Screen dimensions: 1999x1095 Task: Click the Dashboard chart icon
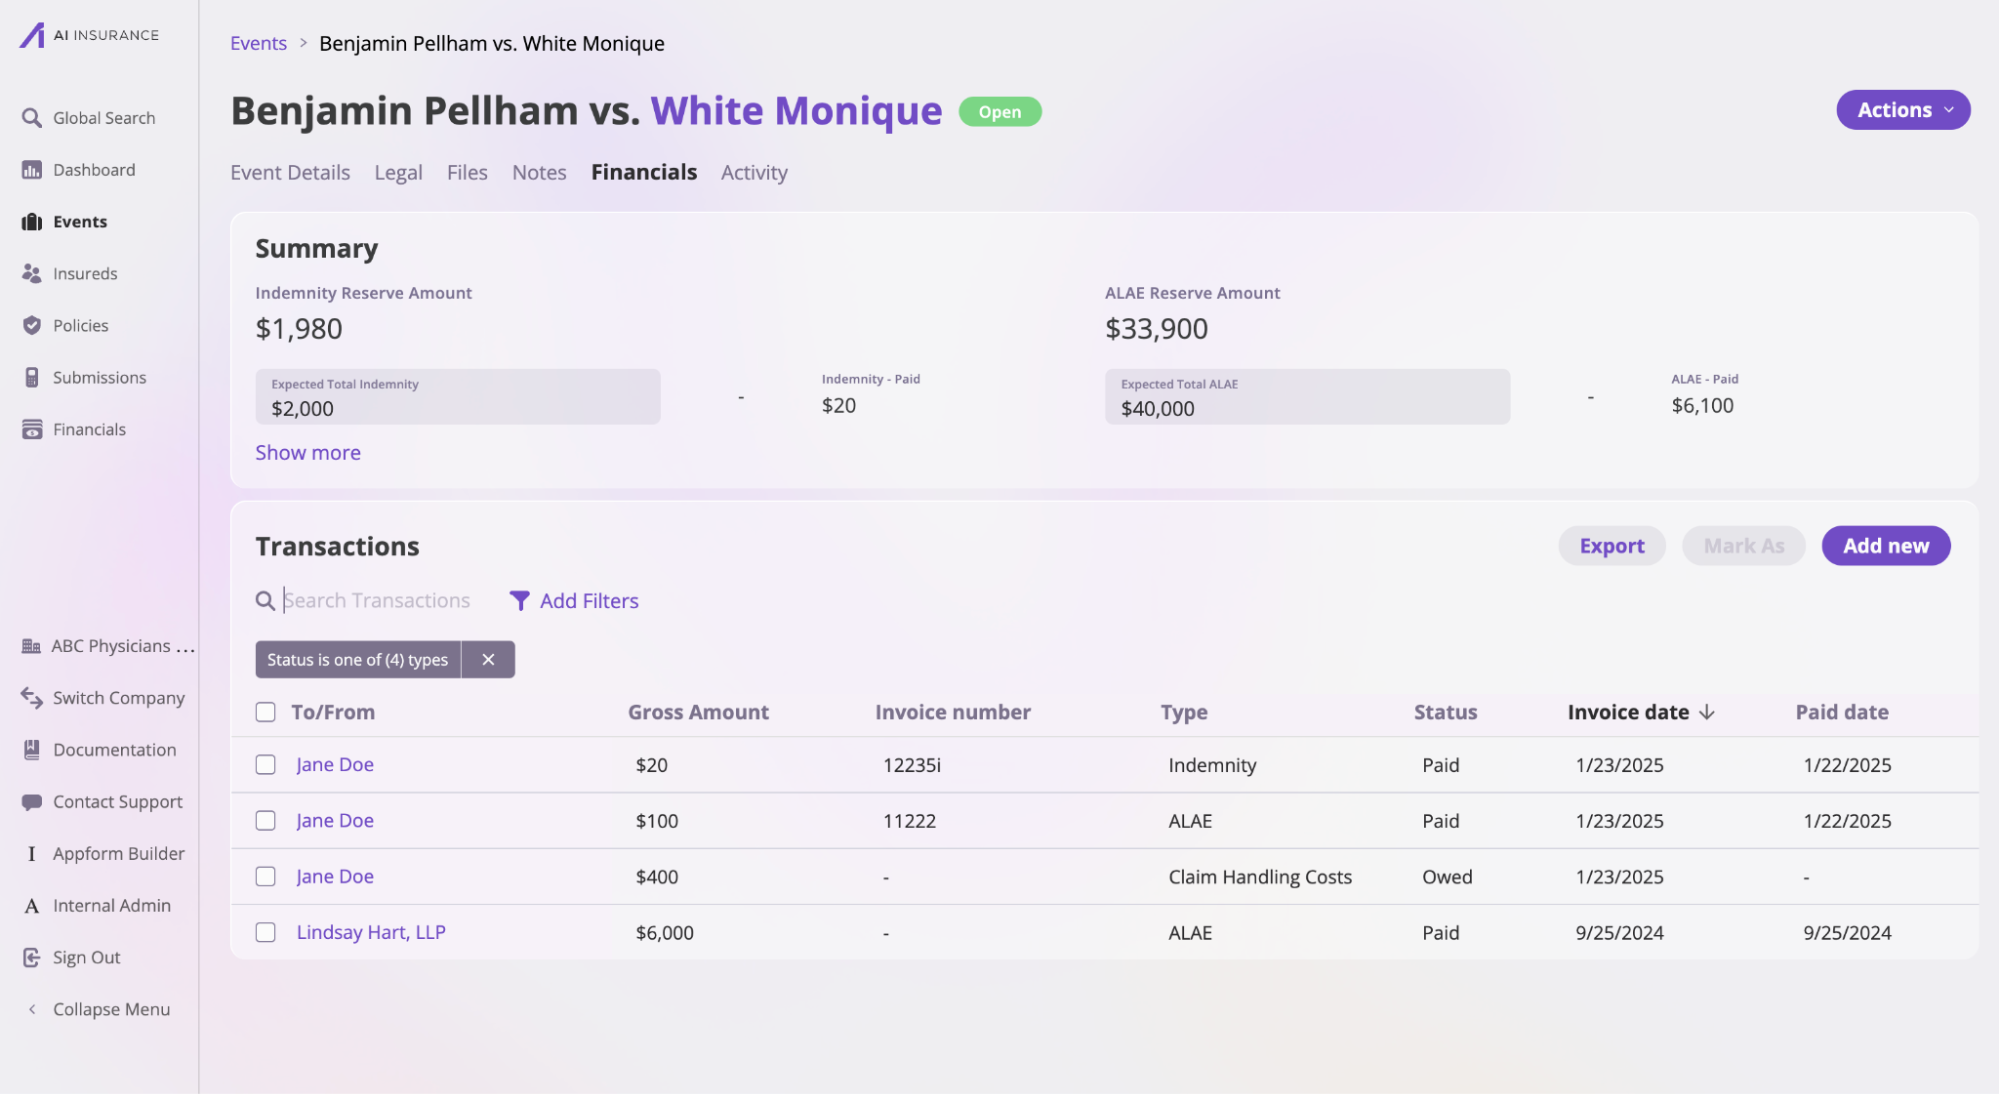tap(32, 170)
